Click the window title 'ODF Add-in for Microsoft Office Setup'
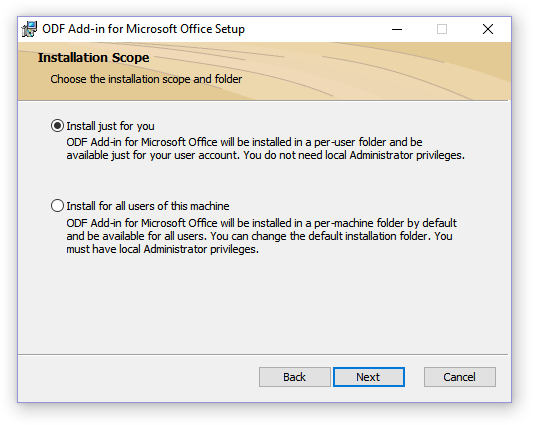 click(x=143, y=29)
